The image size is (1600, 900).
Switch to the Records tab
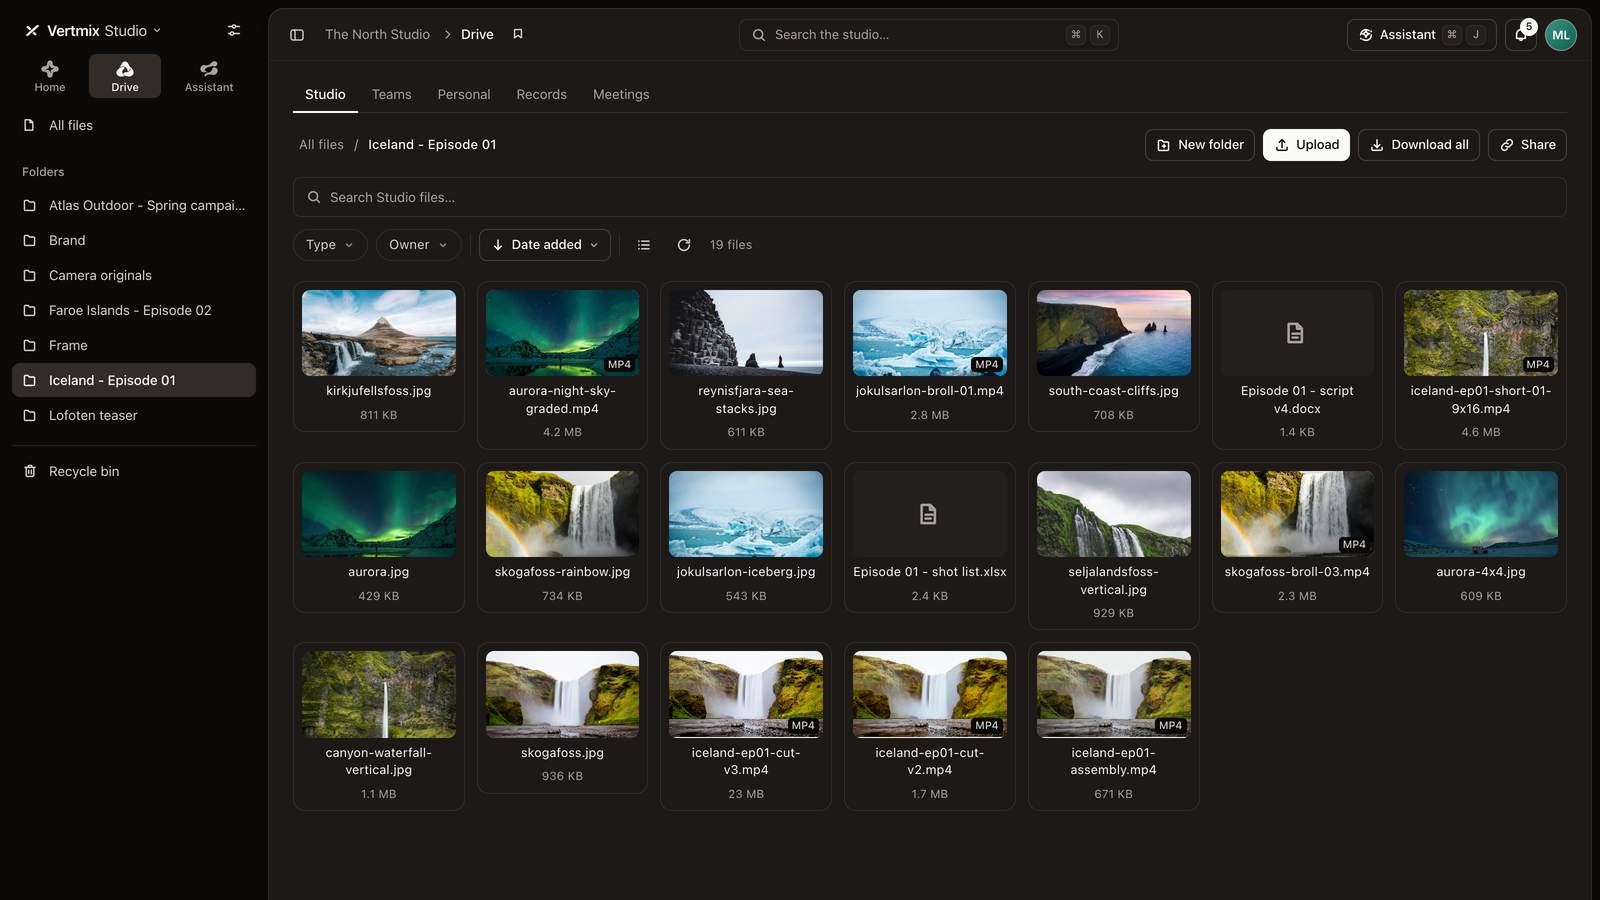(x=541, y=94)
